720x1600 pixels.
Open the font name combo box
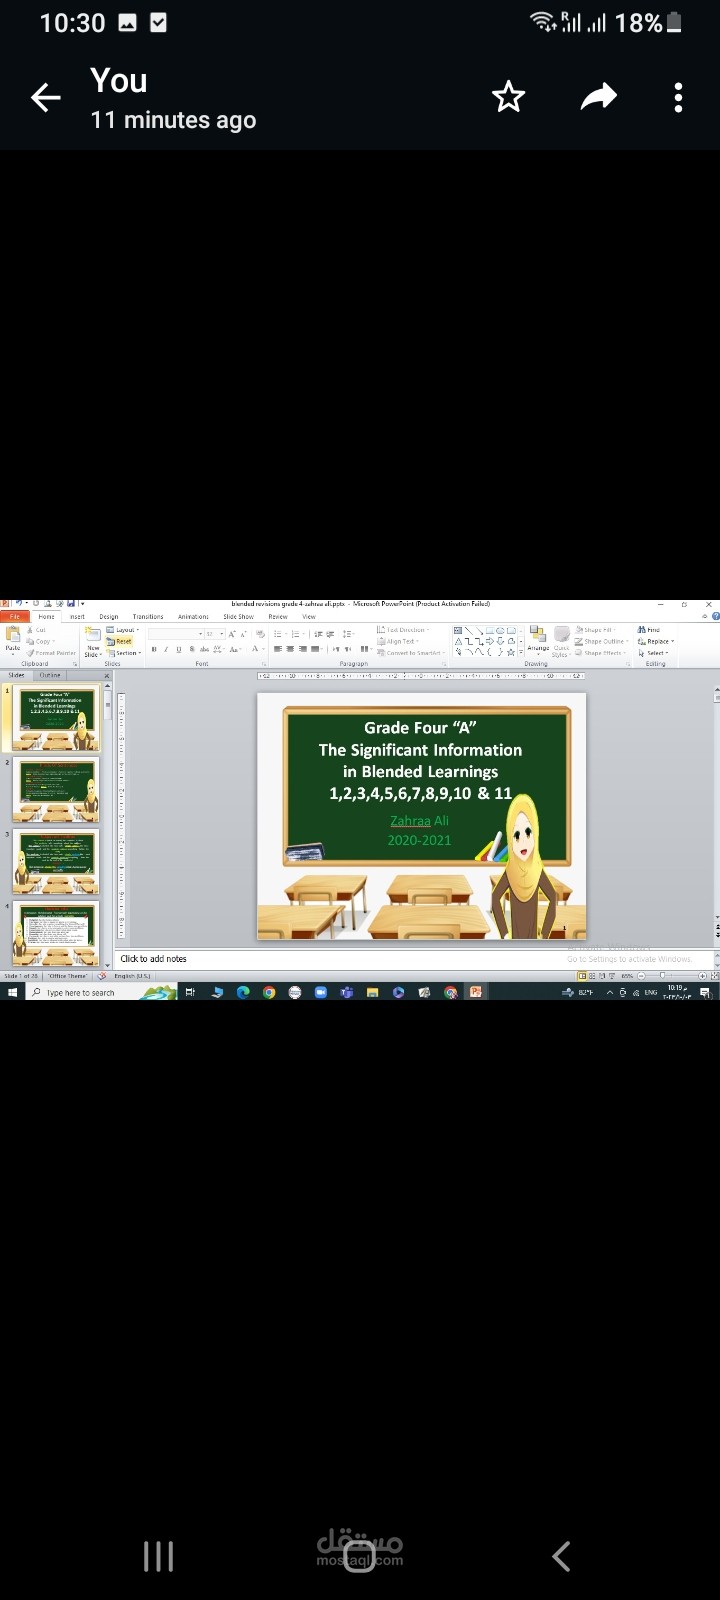pos(176,634)
